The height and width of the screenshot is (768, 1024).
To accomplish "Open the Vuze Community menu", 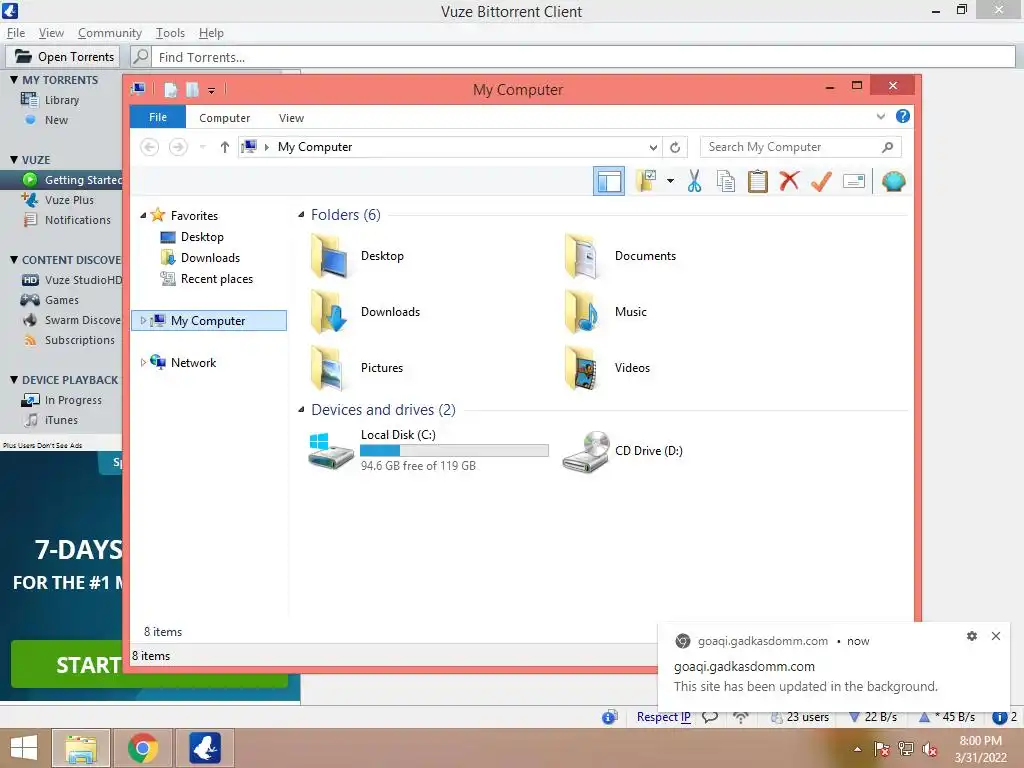I will pos(110,33).
